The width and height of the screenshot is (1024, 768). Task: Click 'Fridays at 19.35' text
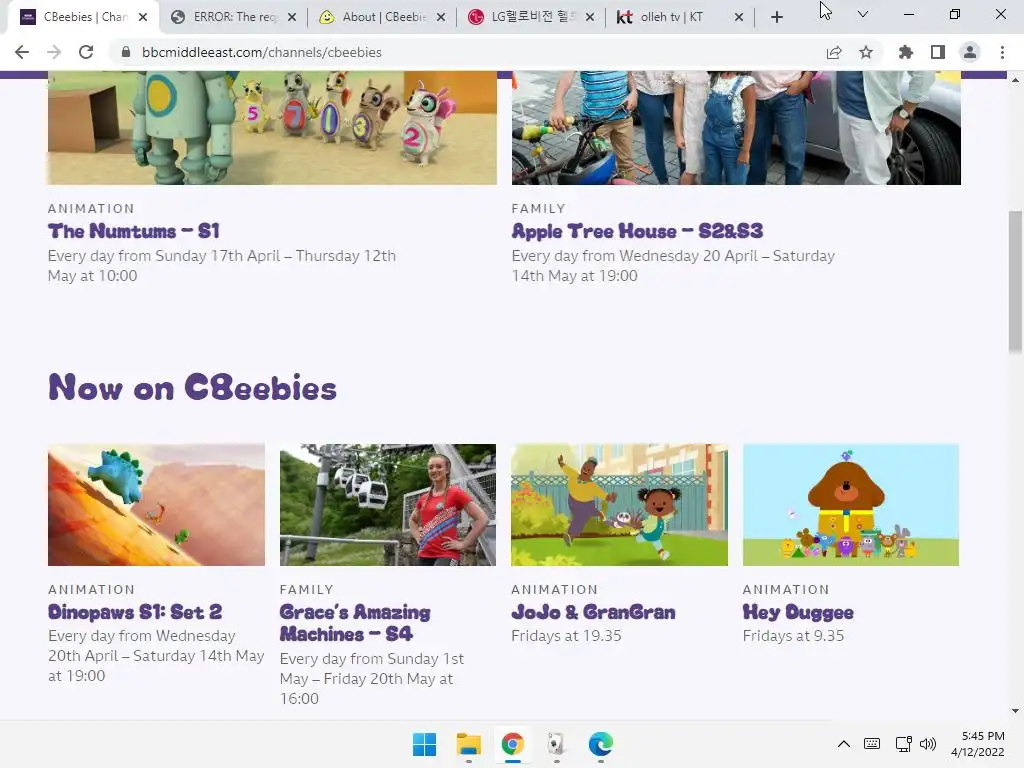coord(566,635)
